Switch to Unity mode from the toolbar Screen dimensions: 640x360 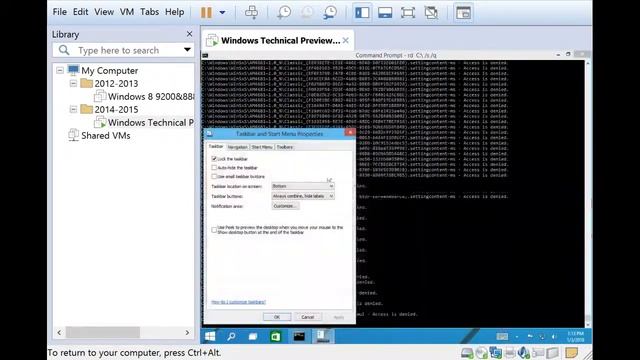tap(431, 13)
